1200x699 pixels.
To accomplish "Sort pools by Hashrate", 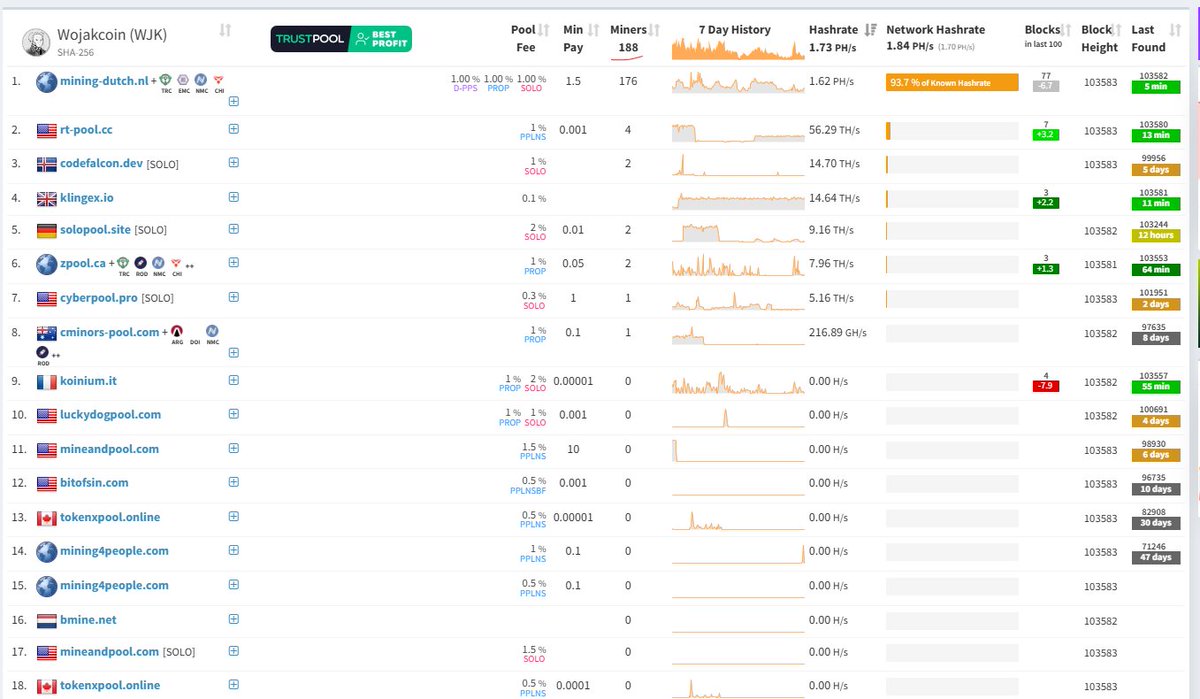I will (871, 30).
